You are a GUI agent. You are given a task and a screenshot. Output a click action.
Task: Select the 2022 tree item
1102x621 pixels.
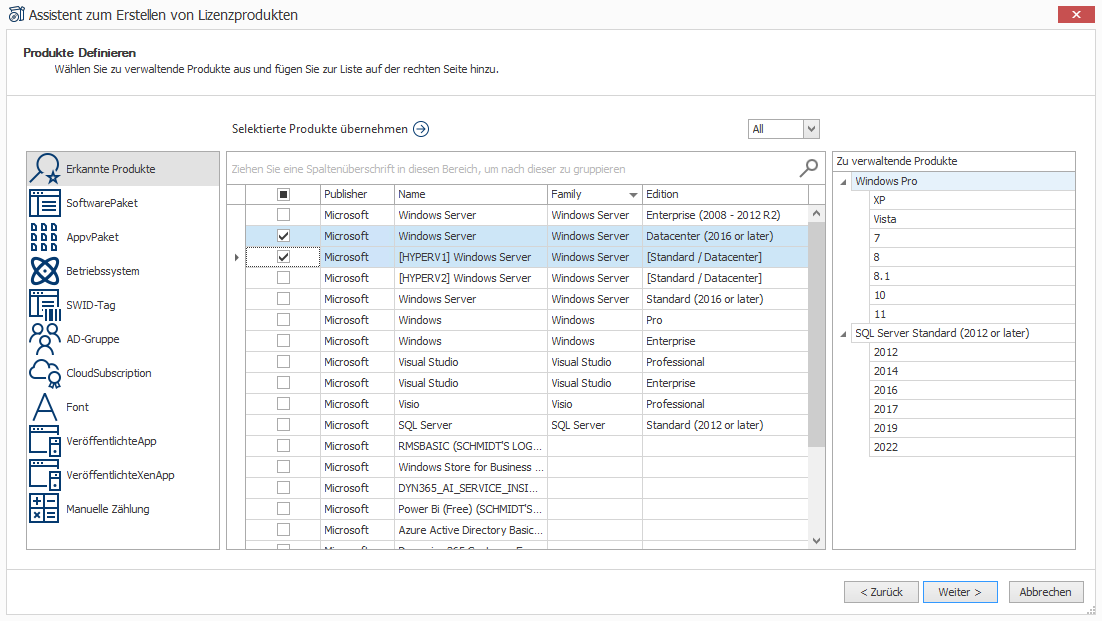pos(972,447)
